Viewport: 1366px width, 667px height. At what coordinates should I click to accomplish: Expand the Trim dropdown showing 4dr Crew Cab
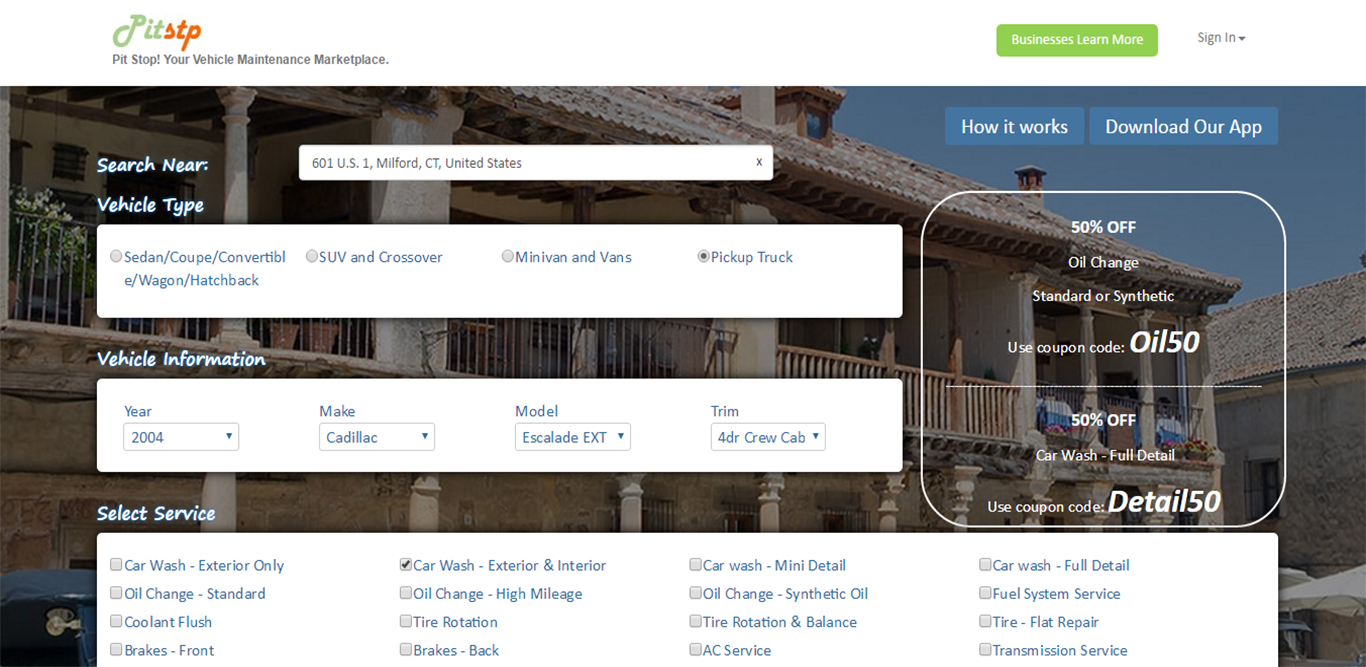coord(767,437)
